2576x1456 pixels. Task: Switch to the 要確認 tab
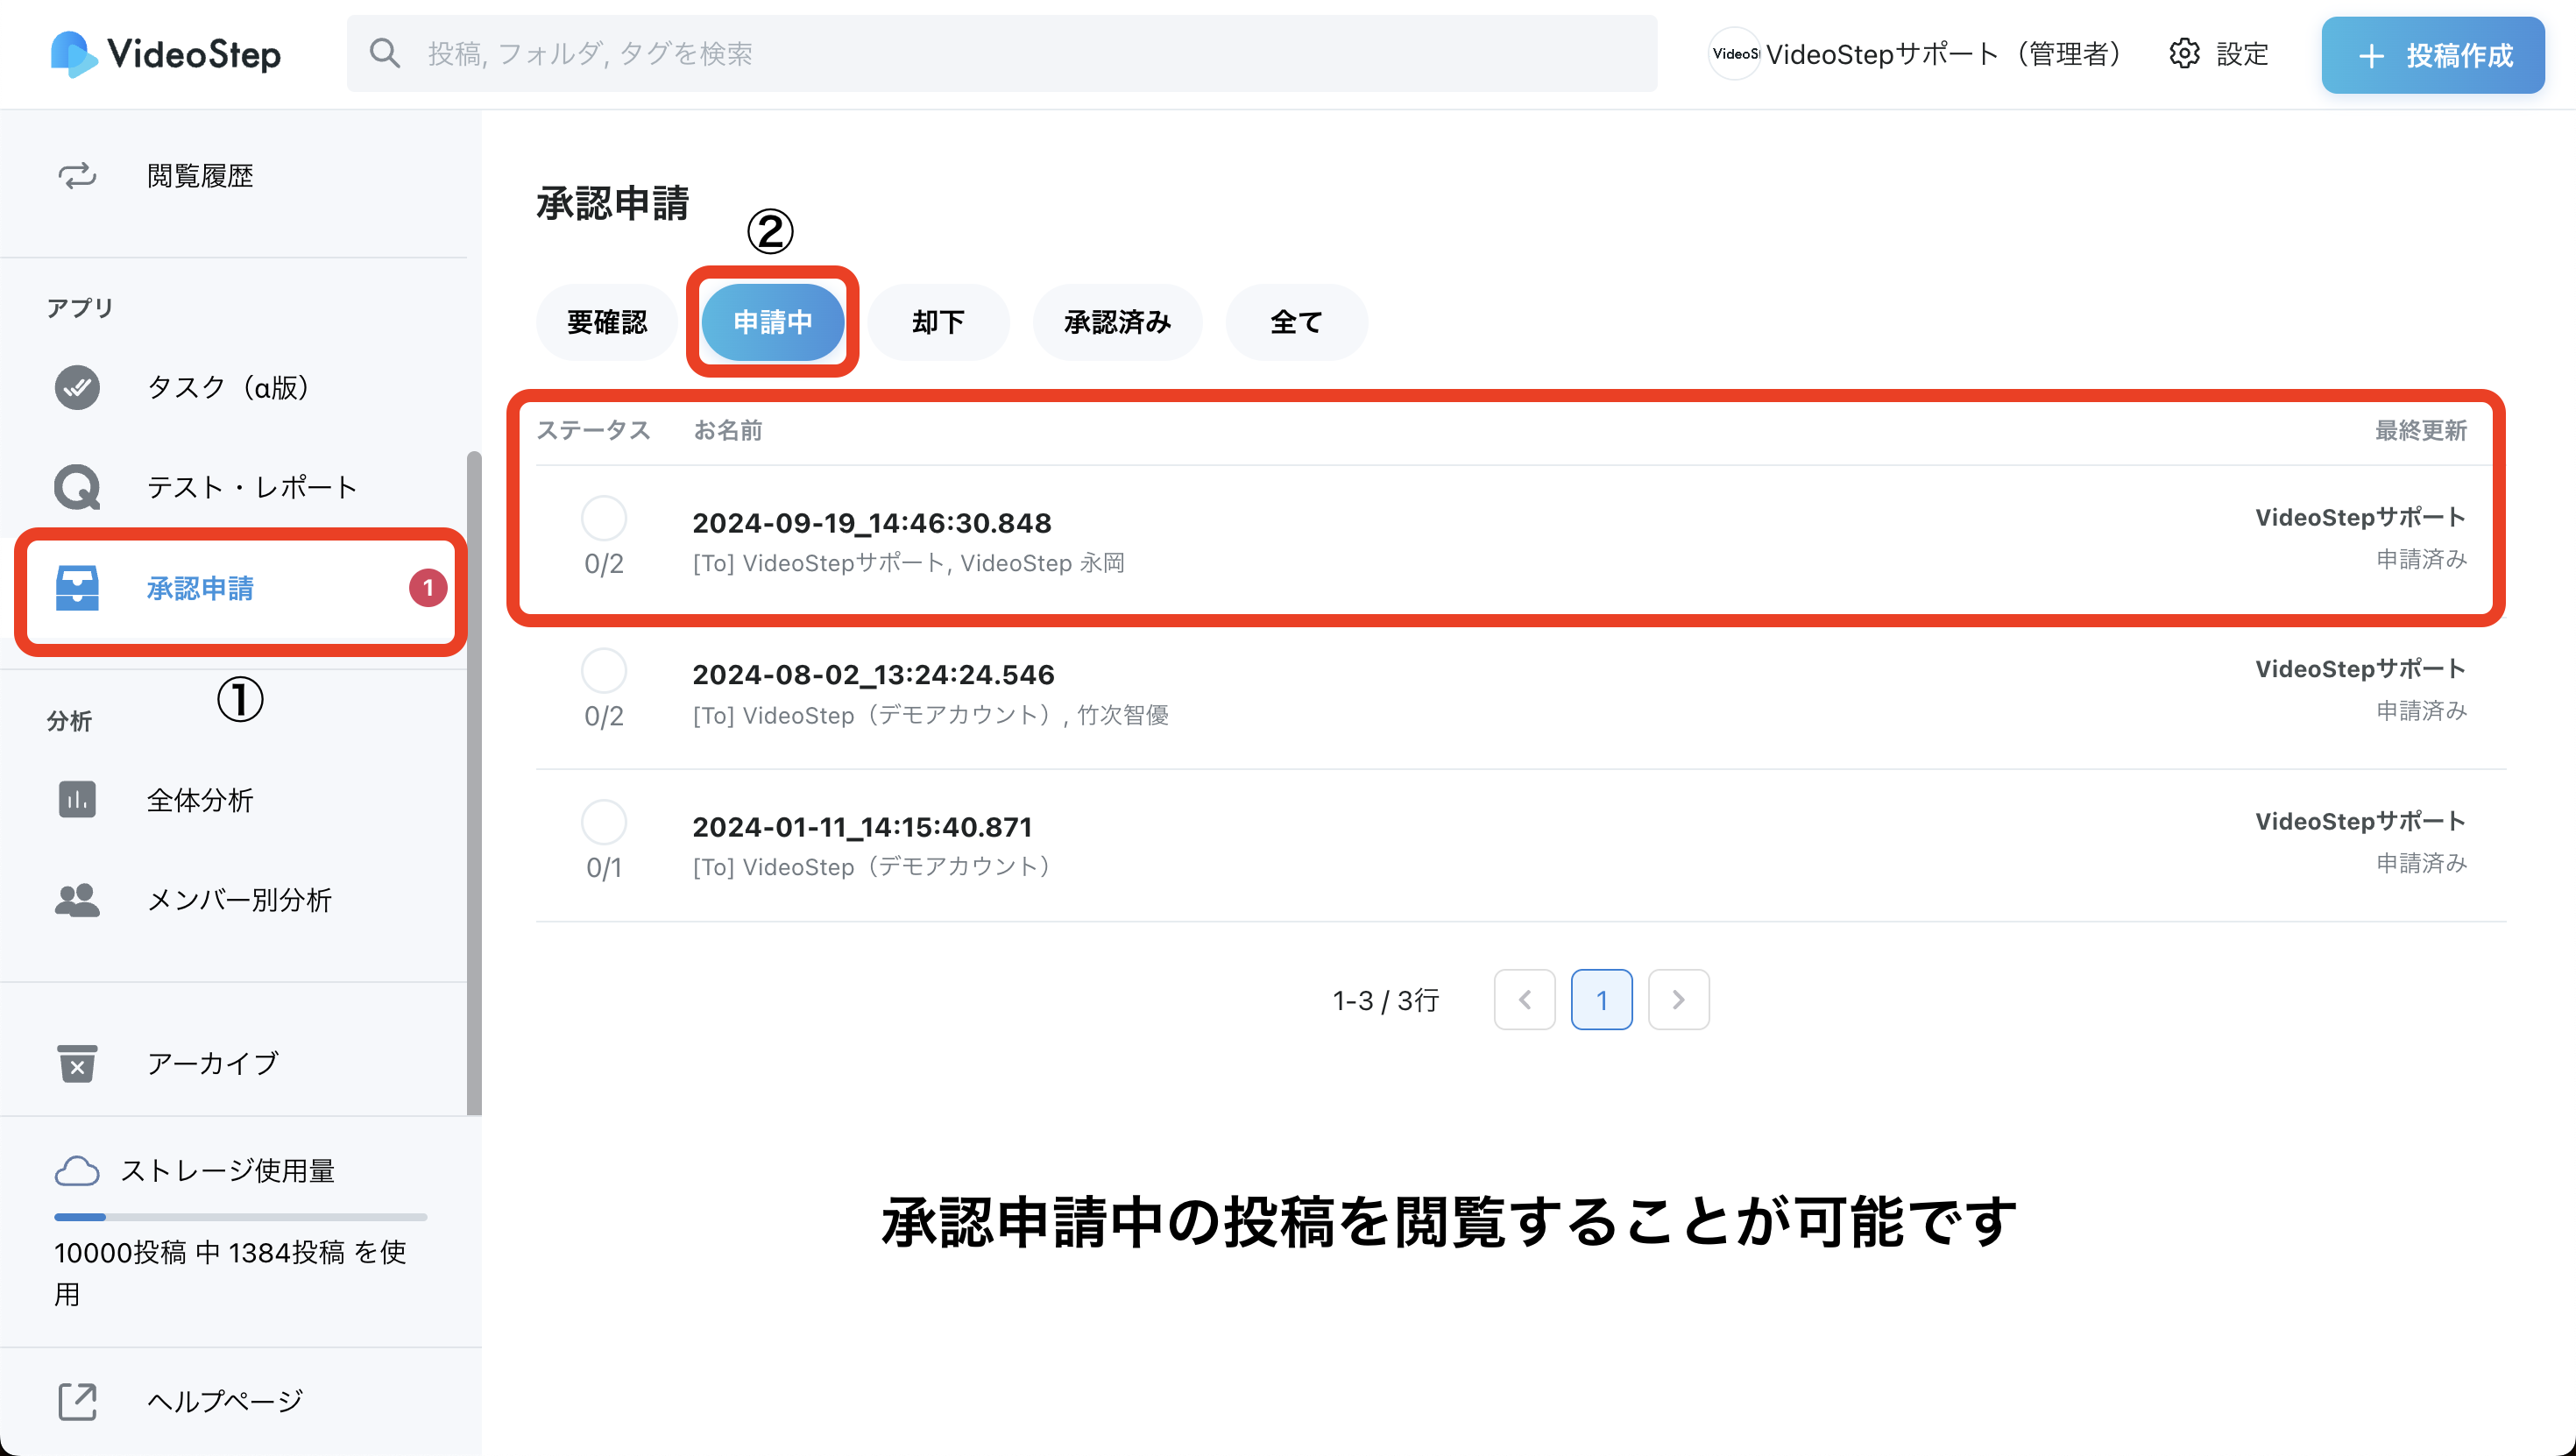click(x=606, y=322)
